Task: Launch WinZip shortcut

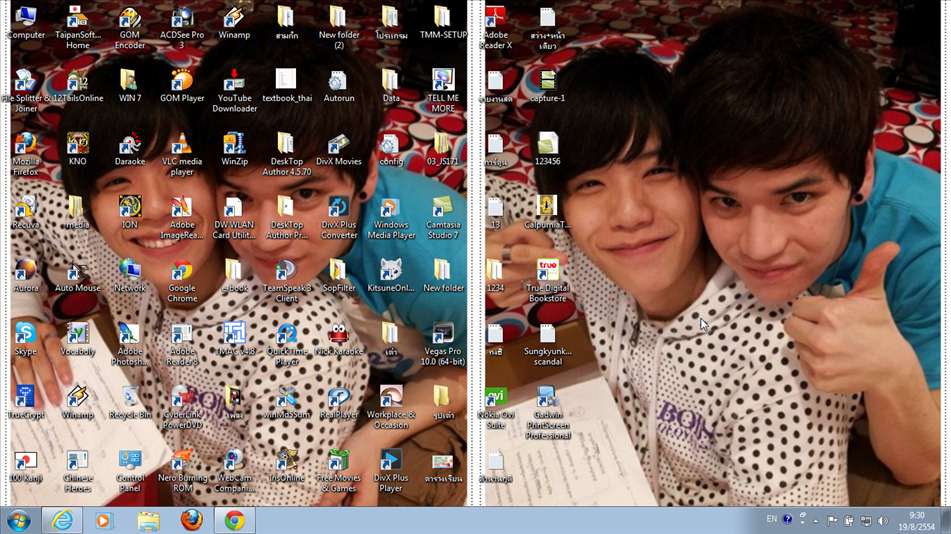Action: click(234, 149)
